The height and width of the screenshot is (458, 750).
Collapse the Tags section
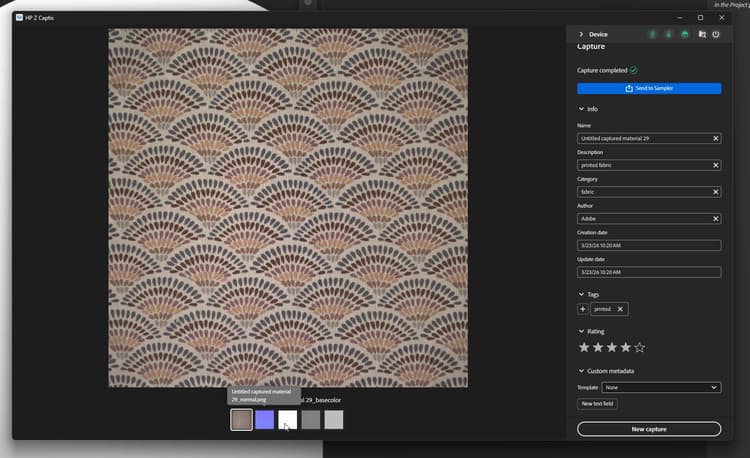(582, 294)
